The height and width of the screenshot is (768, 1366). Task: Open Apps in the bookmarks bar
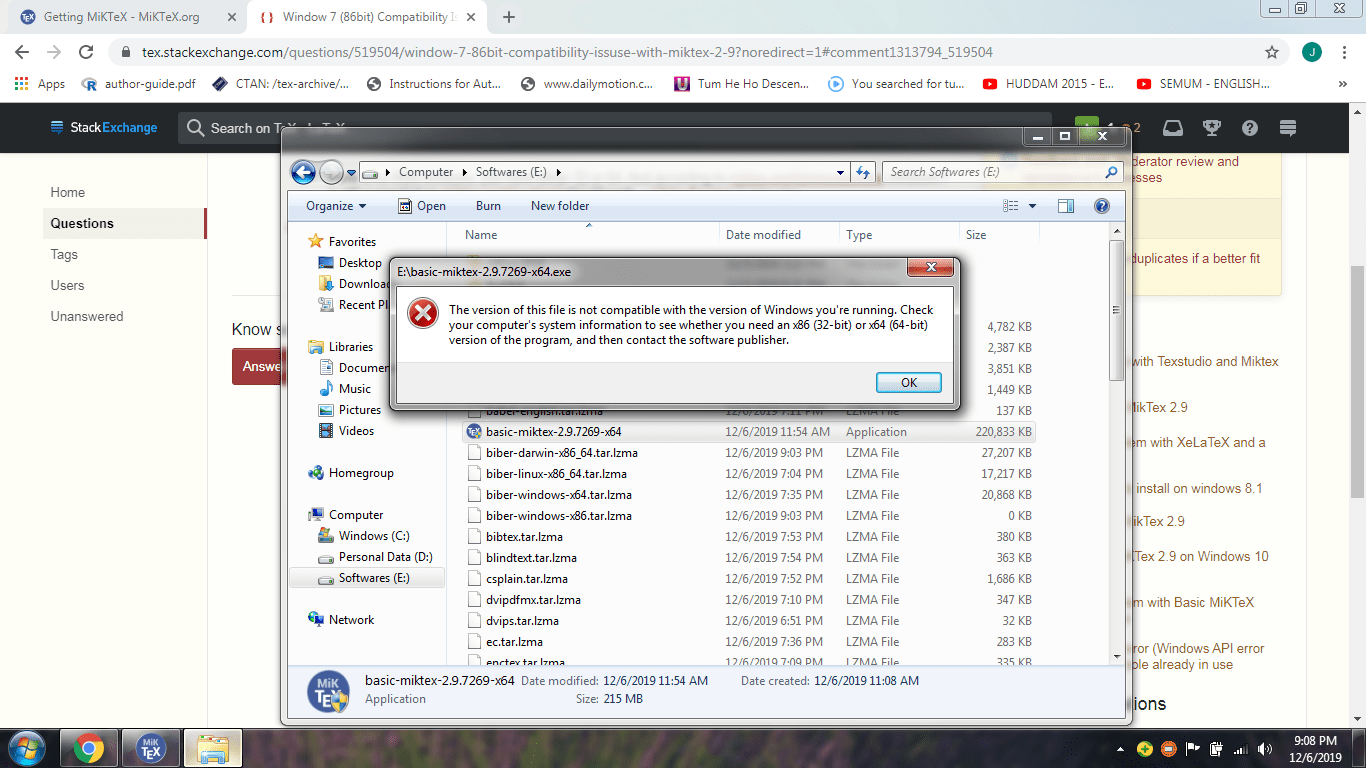(41, 84)
